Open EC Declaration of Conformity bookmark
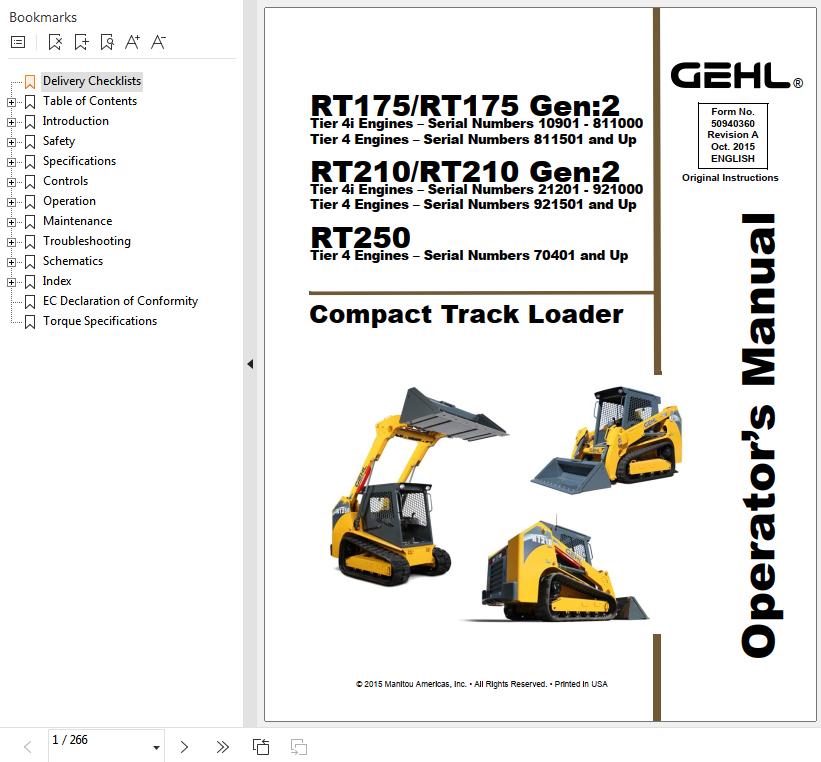The height and width of the screenshot is (762, 821). pos(120,301)
